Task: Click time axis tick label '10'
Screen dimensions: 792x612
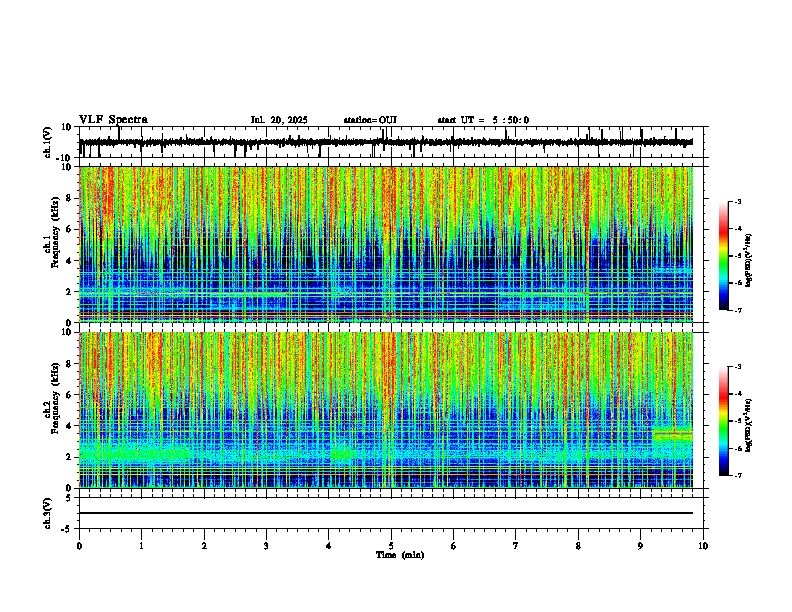Action: [x=703, y=546]
